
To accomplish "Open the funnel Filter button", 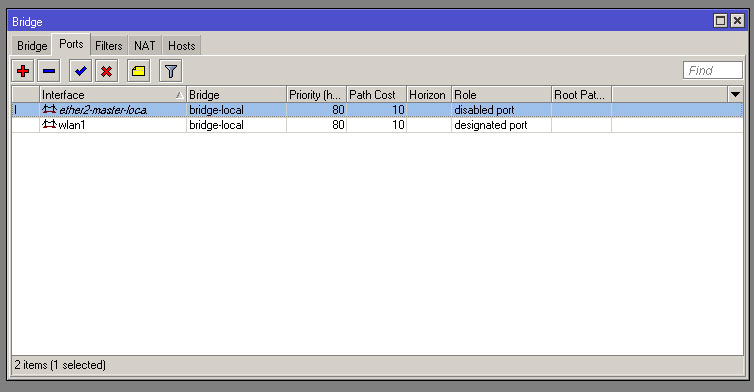I will tap(170, 71).
